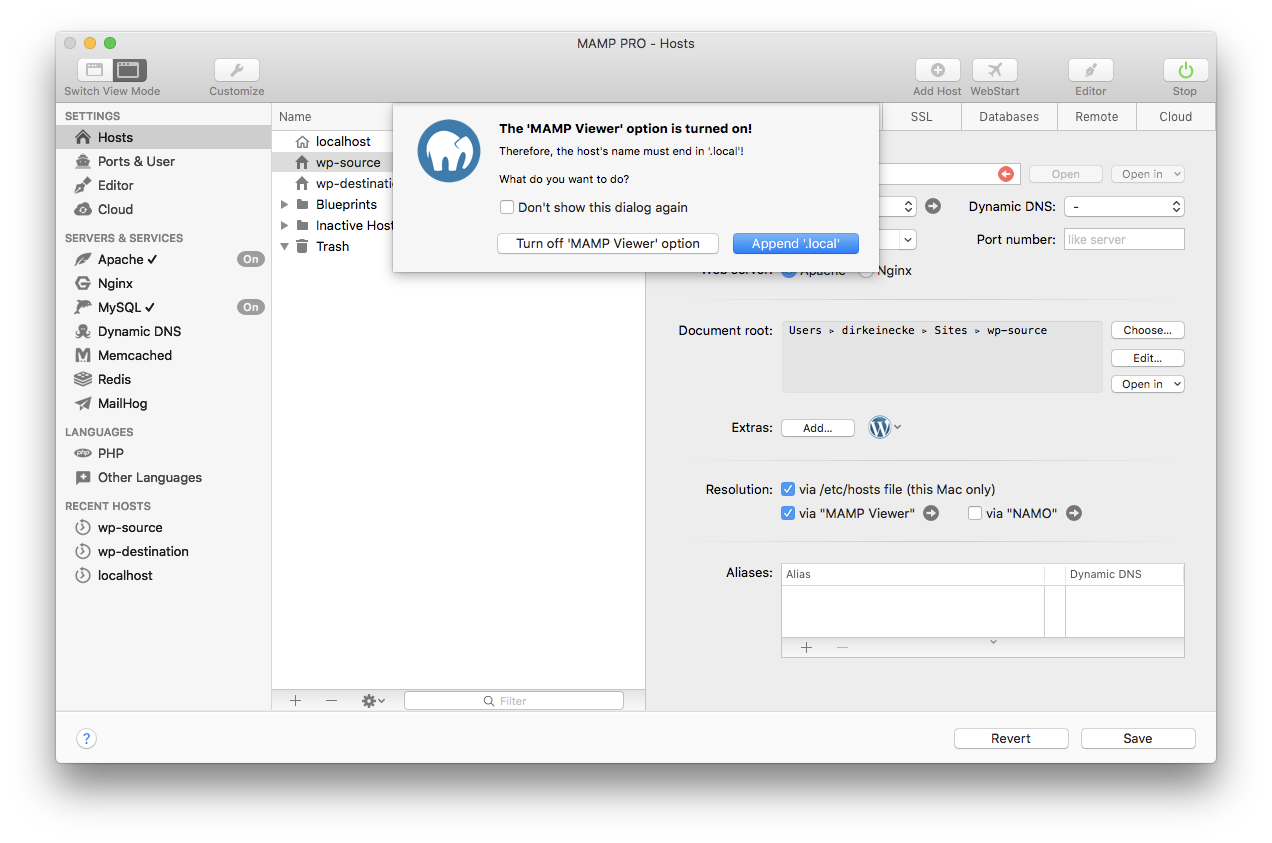
Task: Open Document root Open in dropdown
Action: coord(1148,384)
